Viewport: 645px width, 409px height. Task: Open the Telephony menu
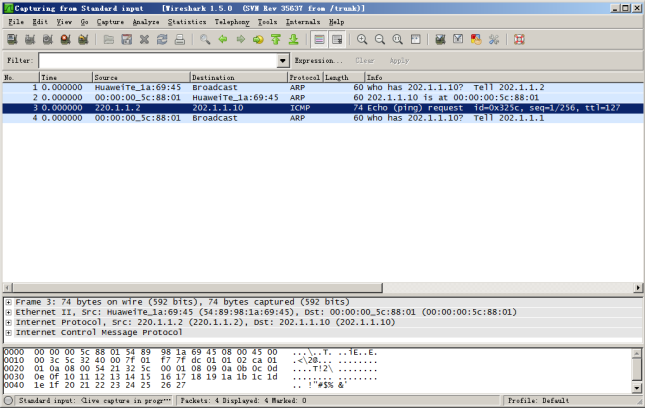232,21
